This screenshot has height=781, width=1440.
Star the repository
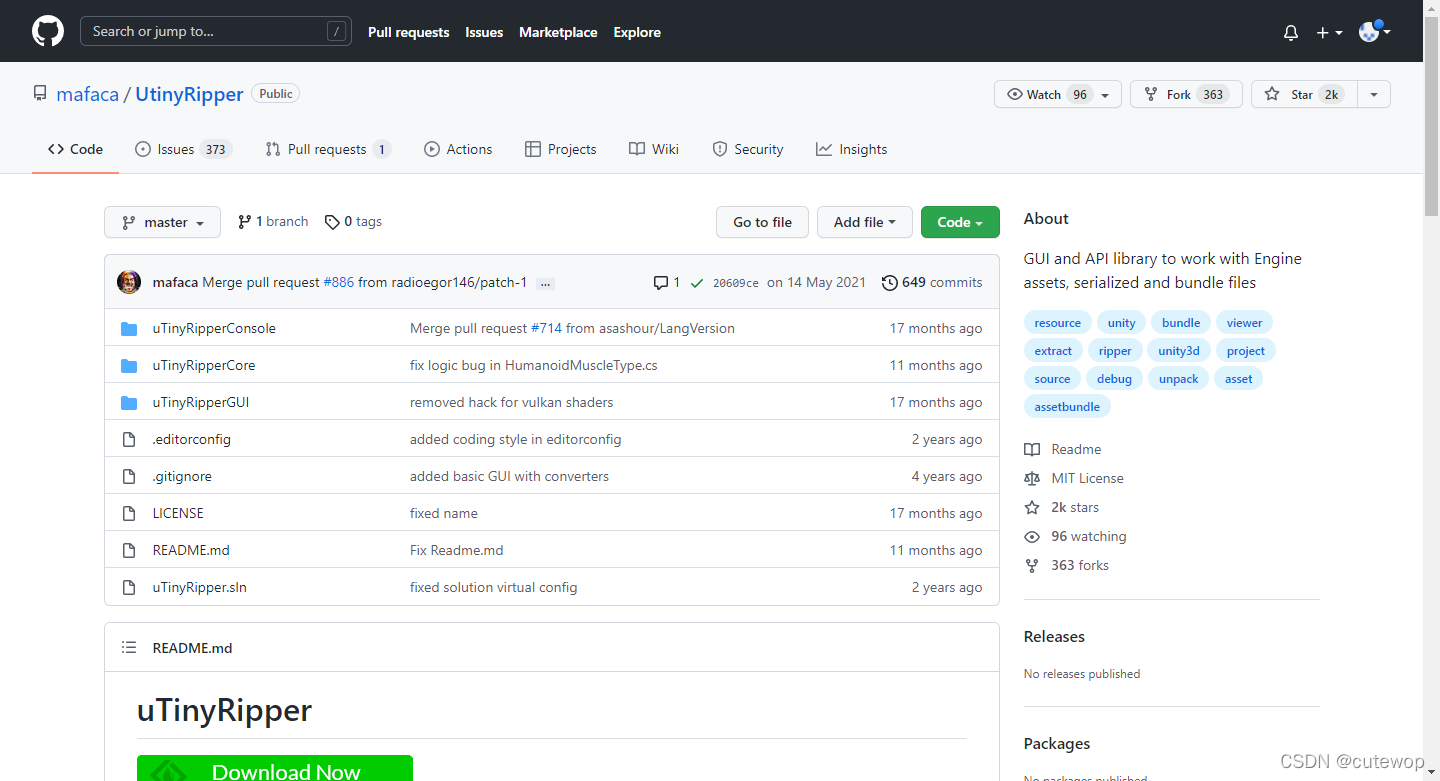tap(1304, 94)
